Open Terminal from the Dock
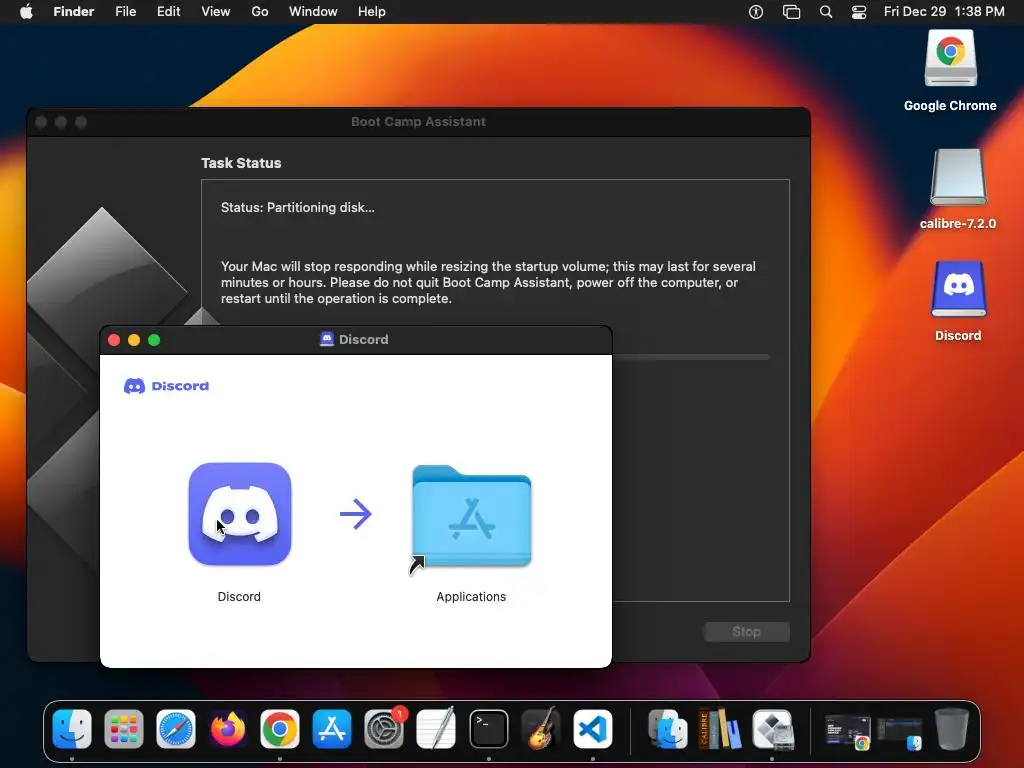The image size is (1024, 768). tap(488, 729)
